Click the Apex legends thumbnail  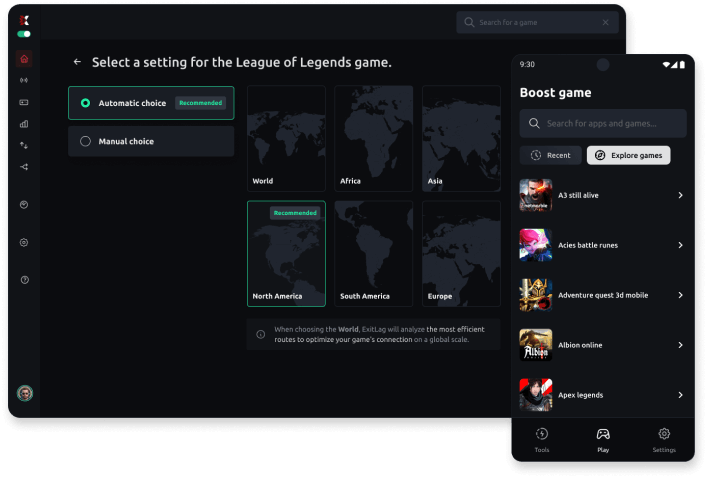tap(536, 395)
